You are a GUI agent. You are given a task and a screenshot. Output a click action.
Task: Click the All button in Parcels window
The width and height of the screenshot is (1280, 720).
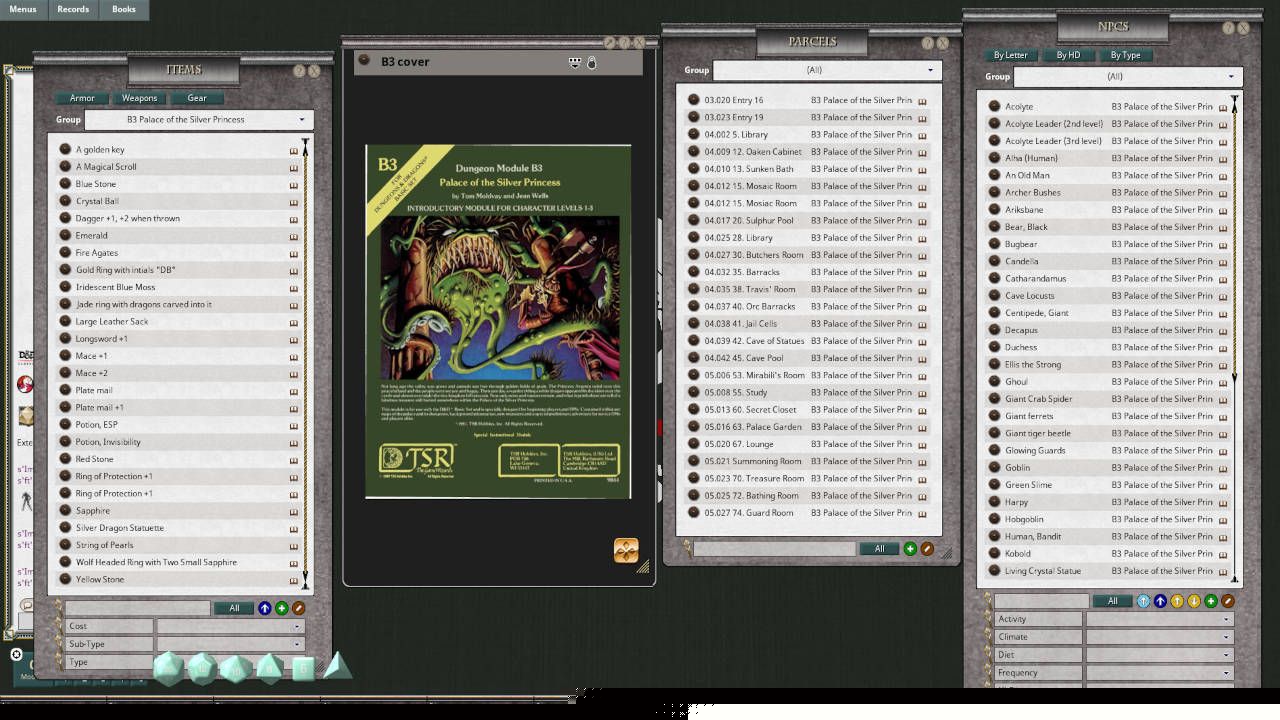880,549
